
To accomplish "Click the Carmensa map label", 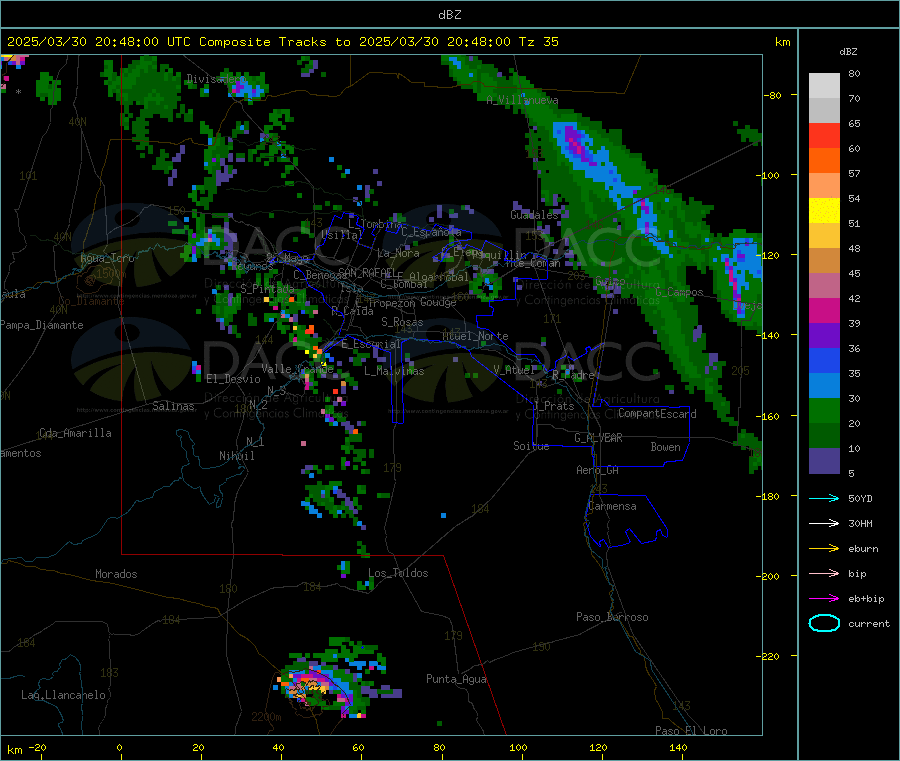I will [x=612, y=507].
